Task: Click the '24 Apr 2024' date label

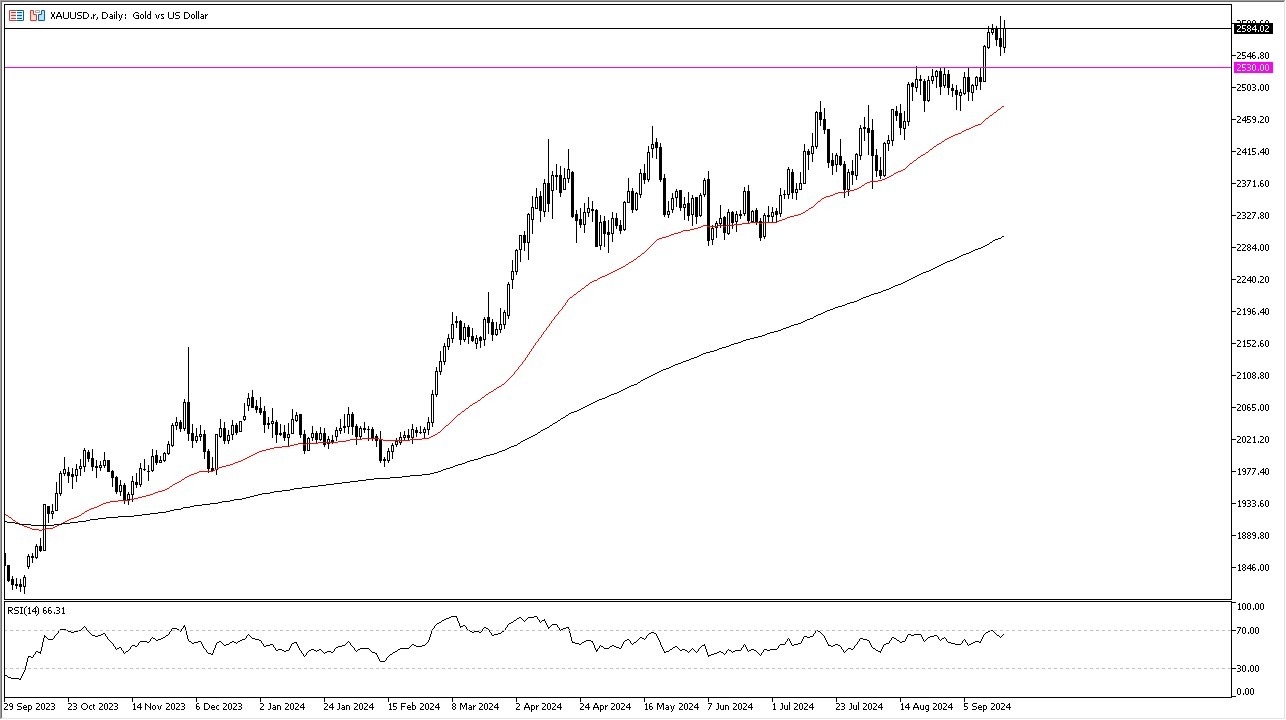Action: 606,706
